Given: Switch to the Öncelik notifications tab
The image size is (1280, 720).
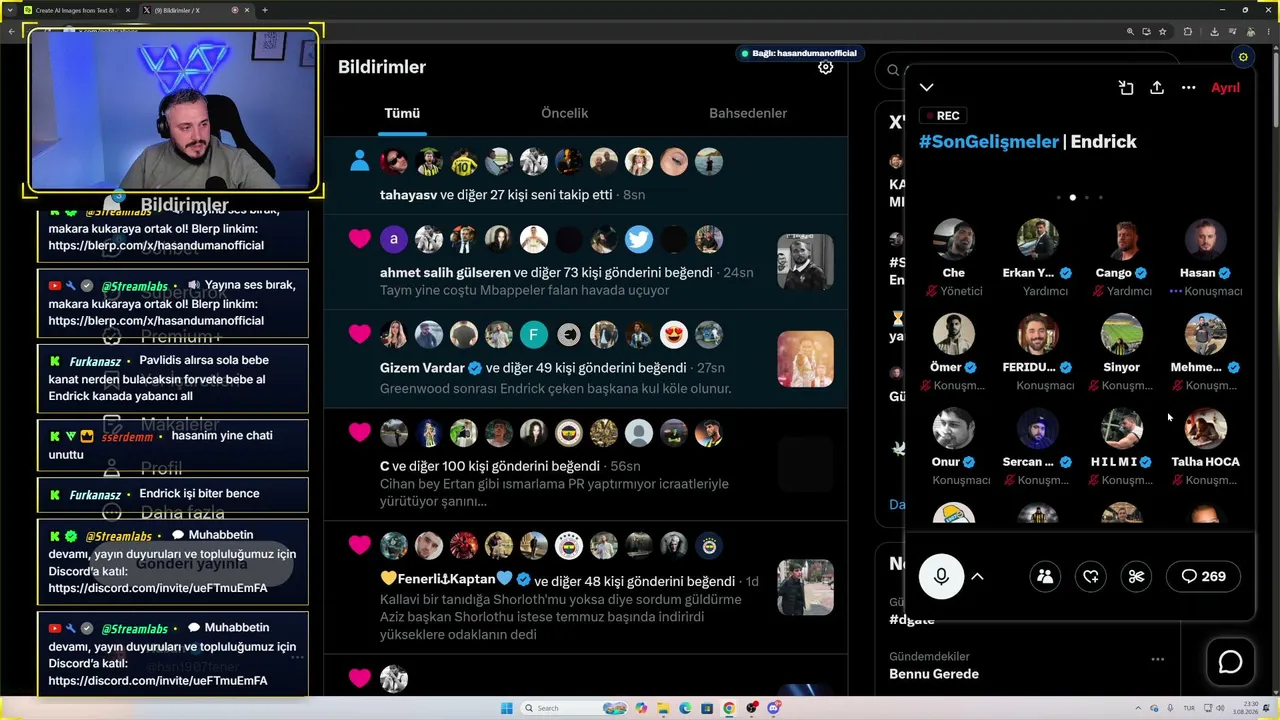Looking at the screenshot, I should [564, 113].
